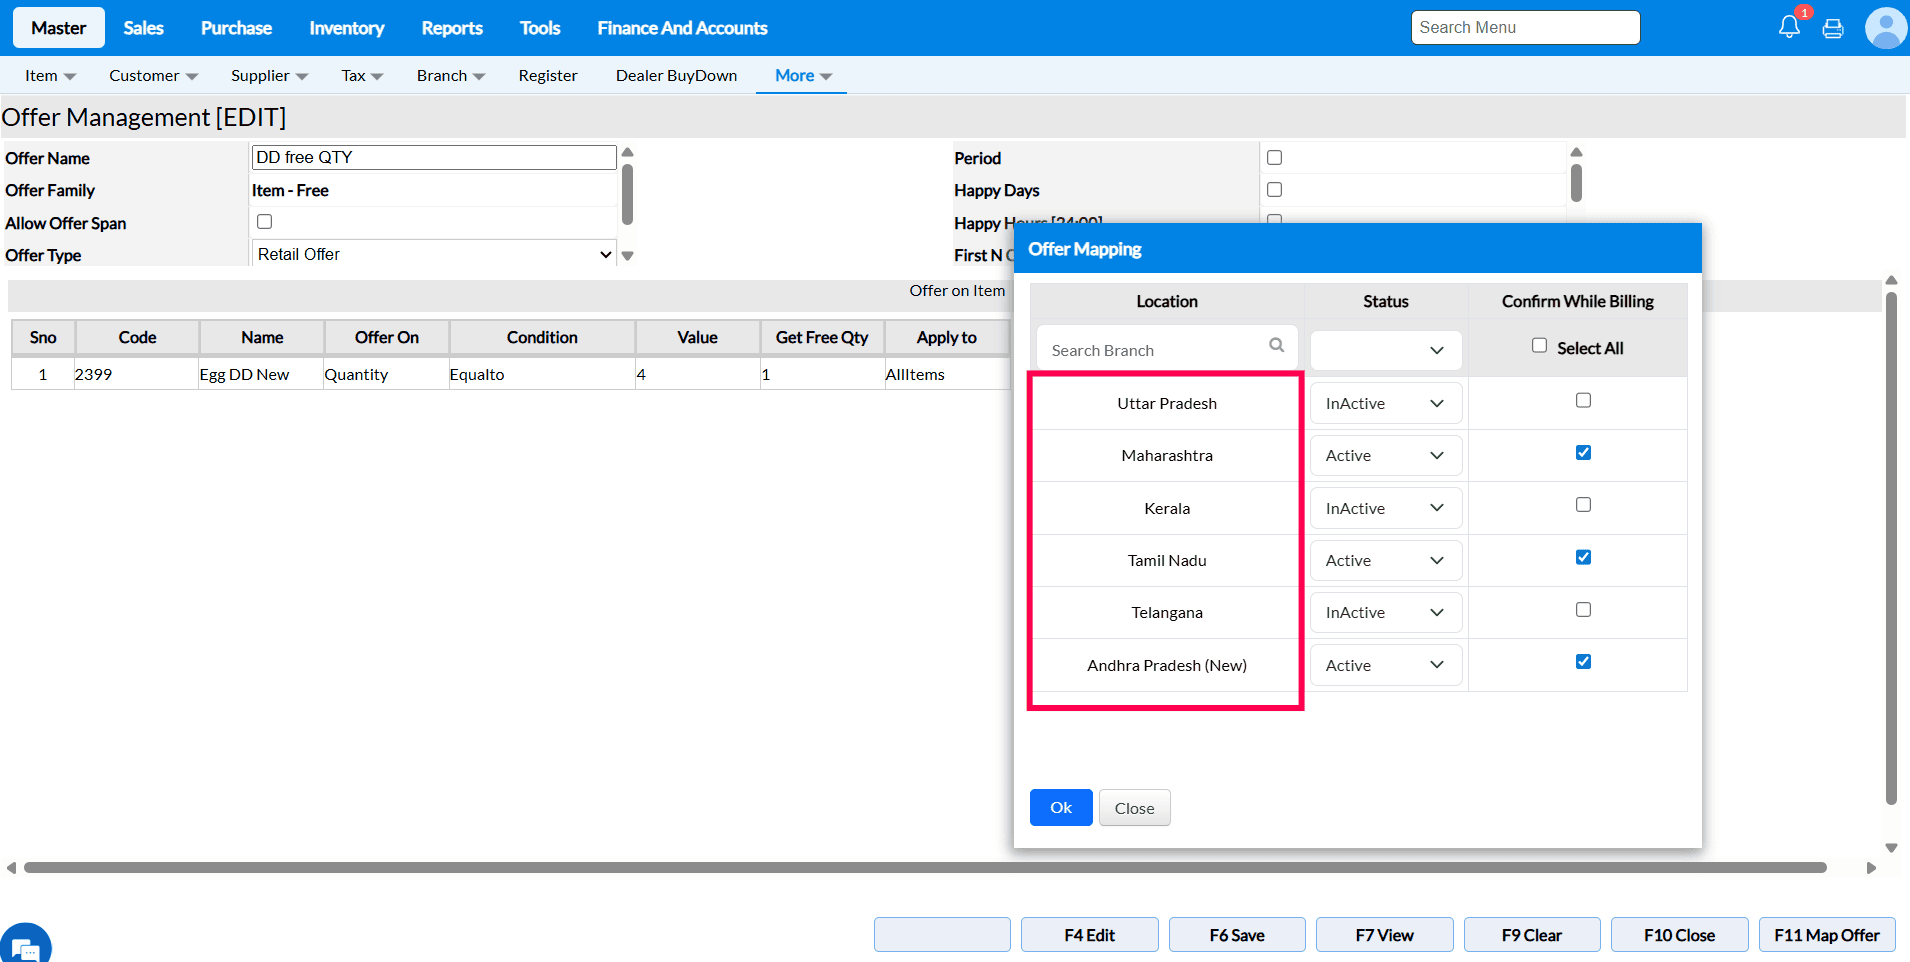Viewport: 1910px width, 962px height.
Task: Enable the Select All checkbox
Action: [x=1539, y=346]
